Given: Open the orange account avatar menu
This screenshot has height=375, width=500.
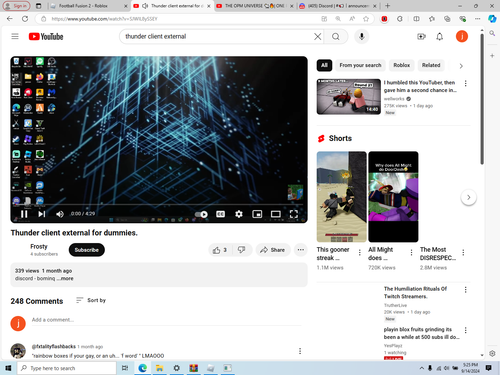Looking at the screenshot, I should (x=462, y=36).
